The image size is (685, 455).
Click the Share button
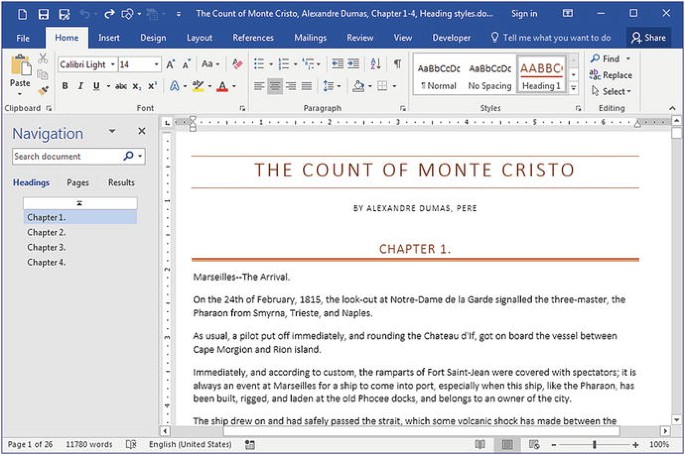coord(648,38)
